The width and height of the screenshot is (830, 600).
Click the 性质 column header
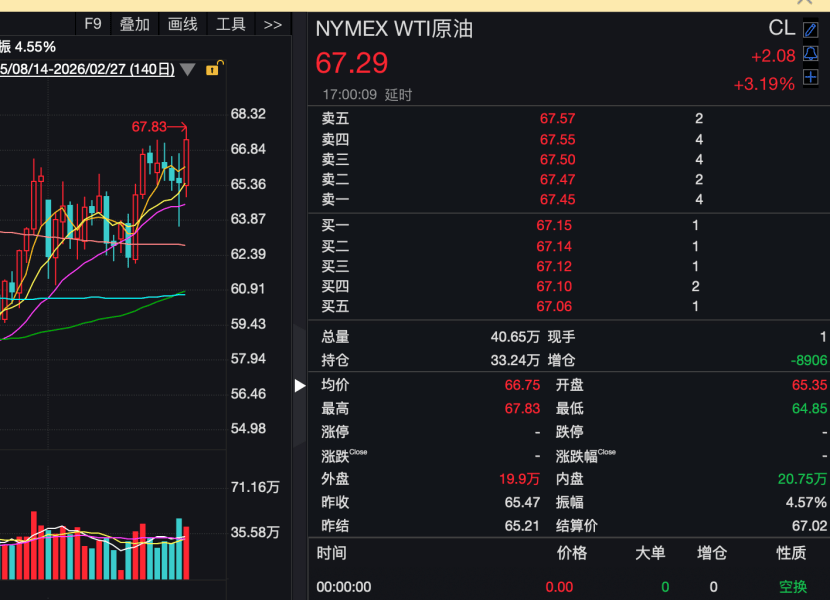(791, 553)
